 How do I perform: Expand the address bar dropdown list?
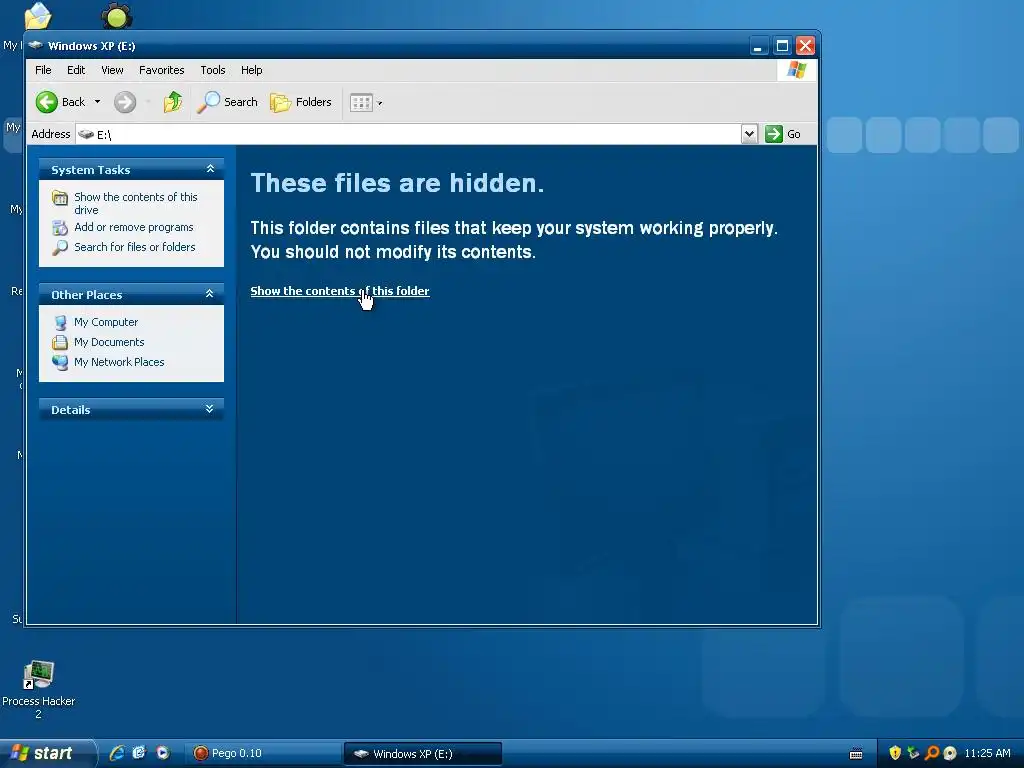click(x=749, y=135)
